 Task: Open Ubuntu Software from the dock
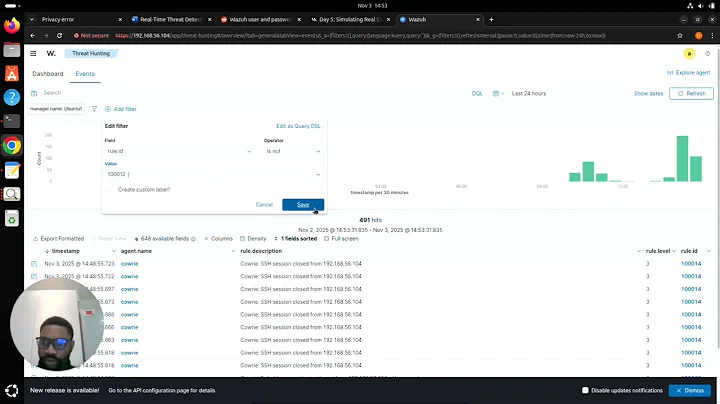(12, 73)
